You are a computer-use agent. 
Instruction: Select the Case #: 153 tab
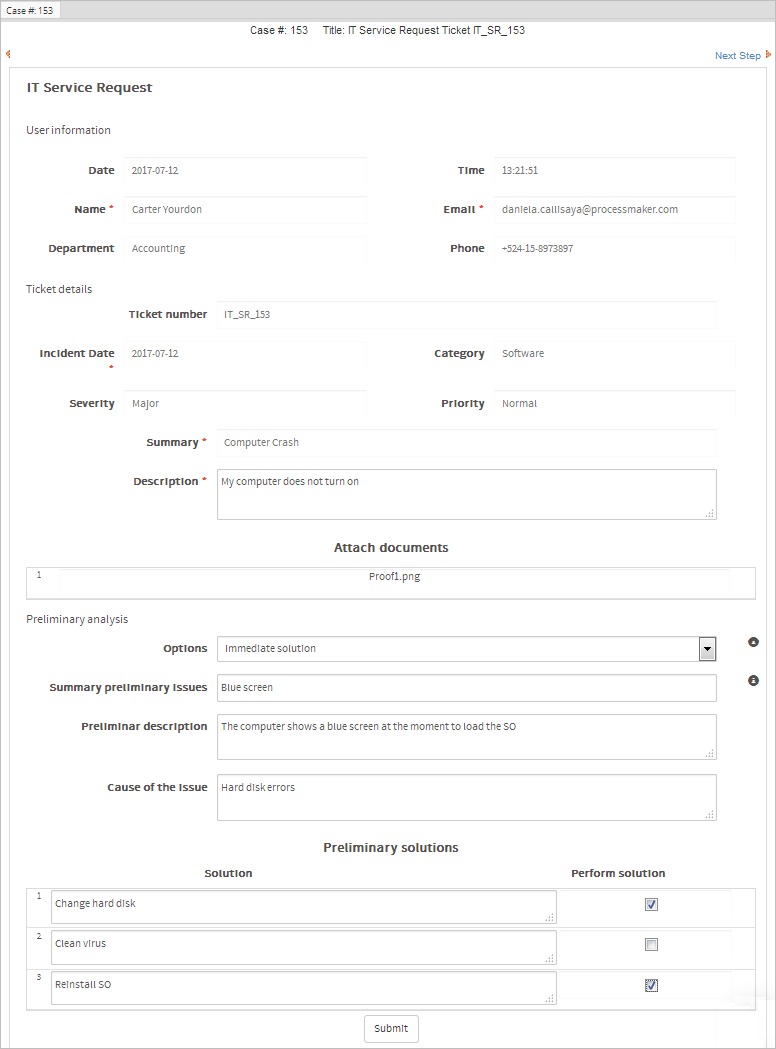pos(30,10)
